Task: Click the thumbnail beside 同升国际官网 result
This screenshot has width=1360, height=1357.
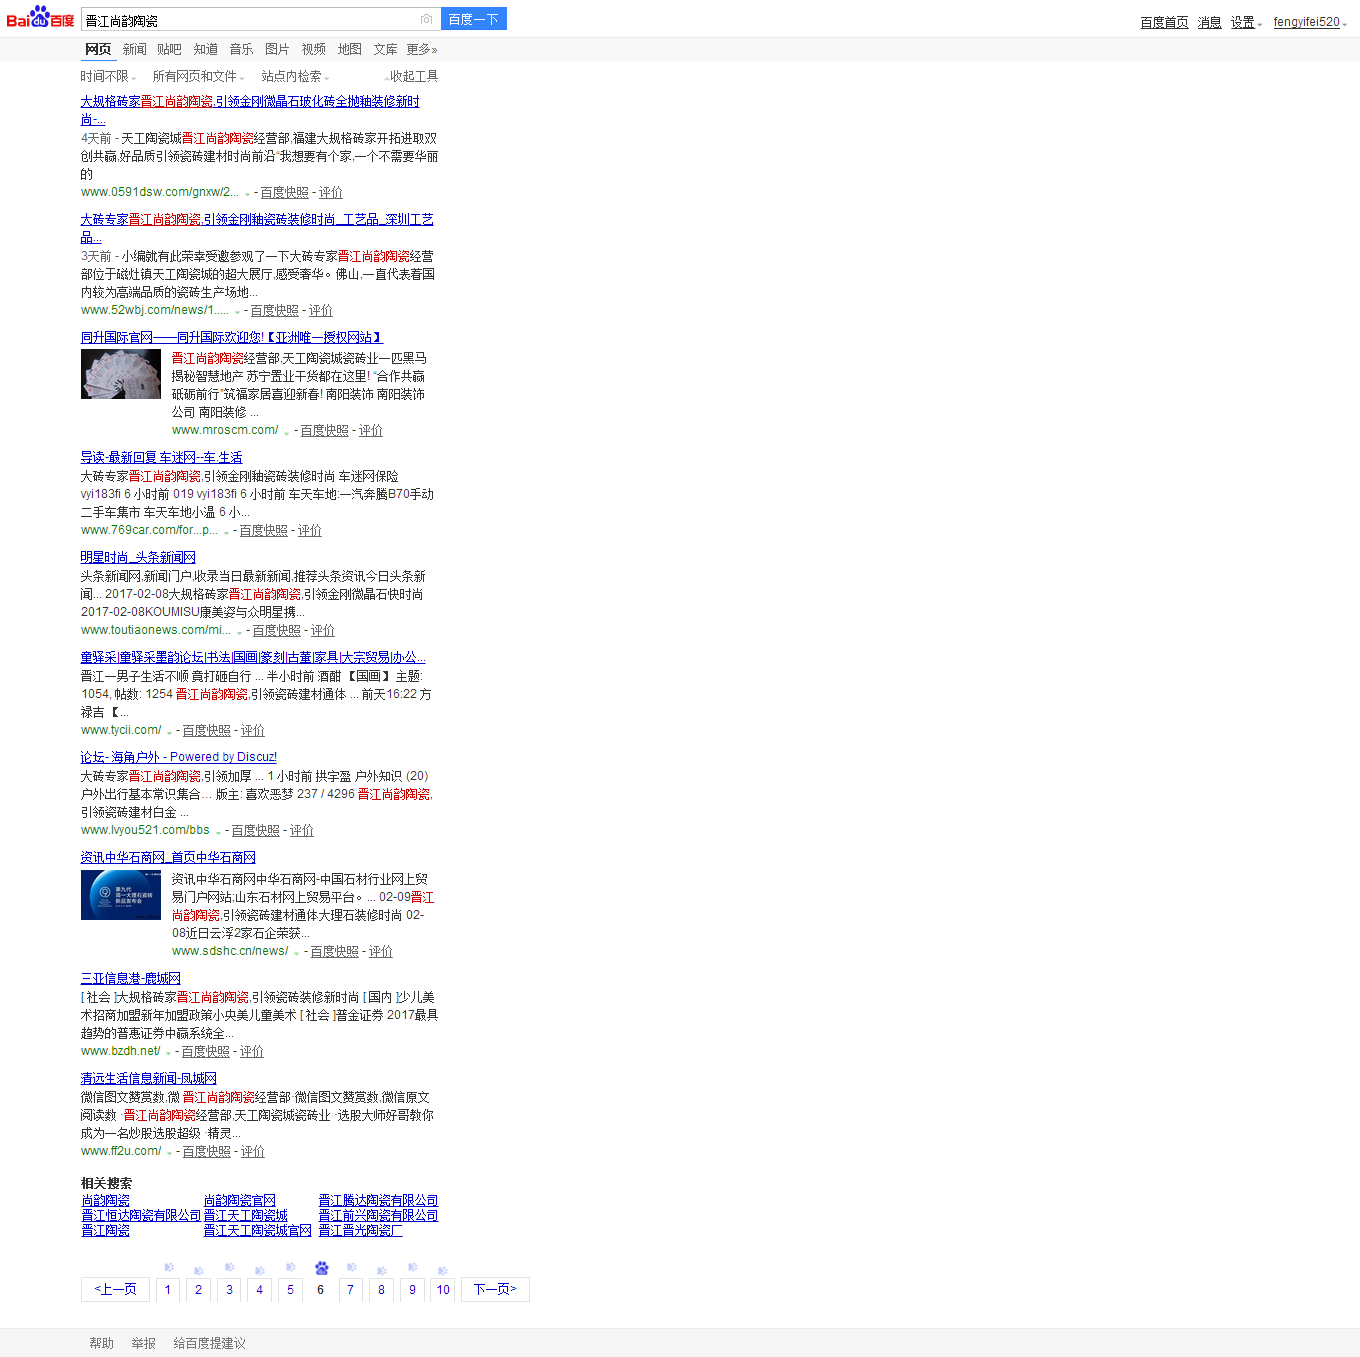Action: point(121,374)
